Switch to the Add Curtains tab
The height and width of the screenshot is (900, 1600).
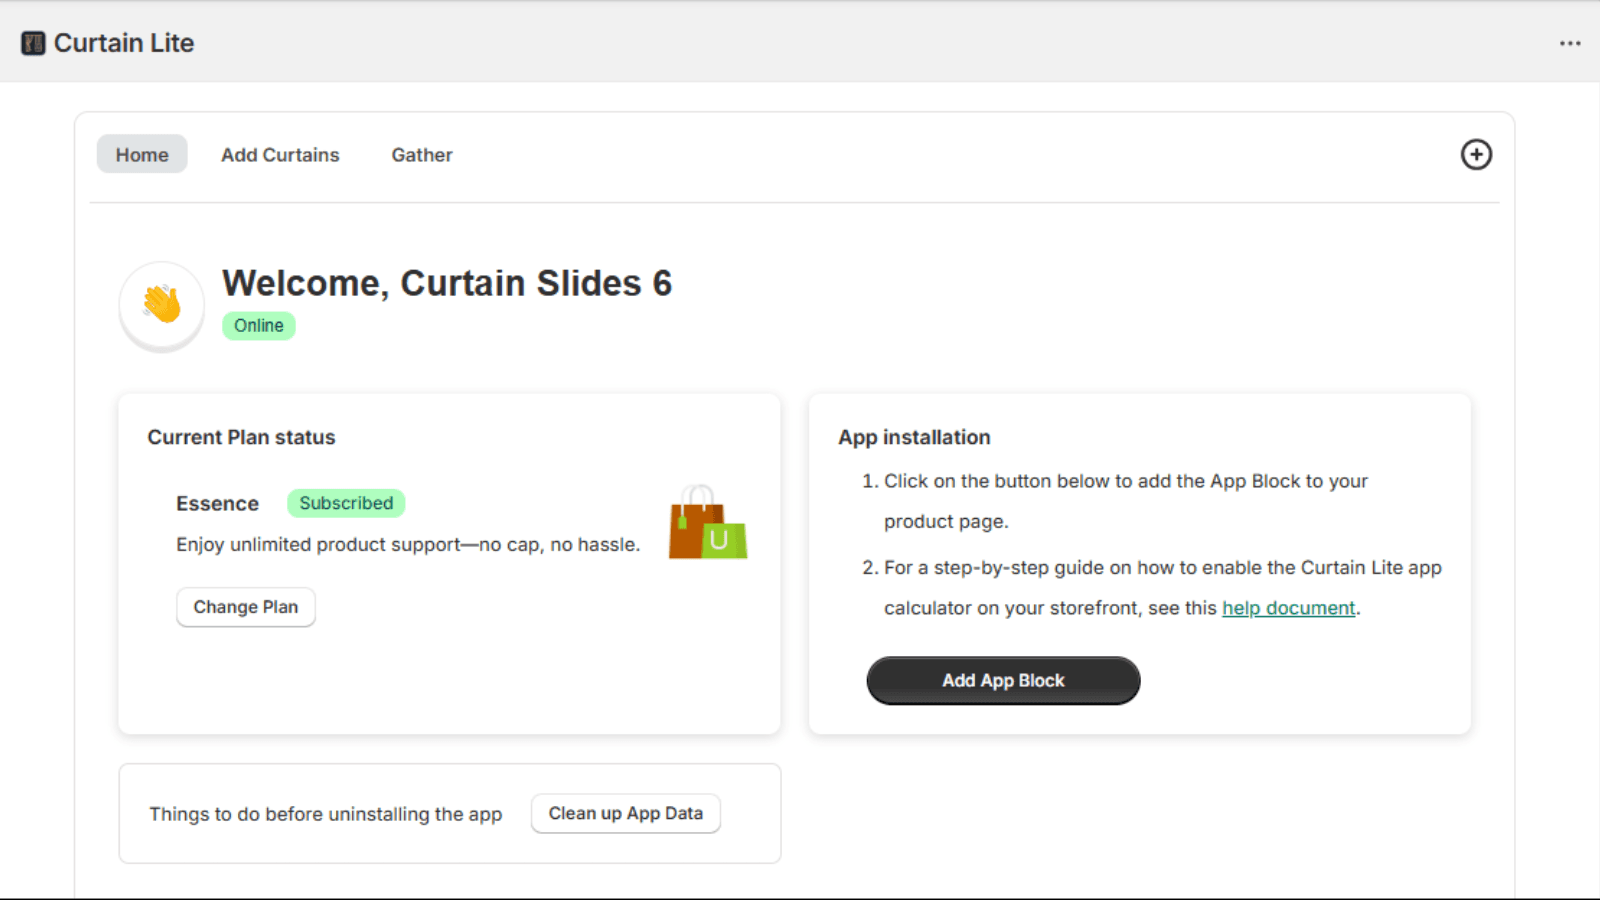280,155
